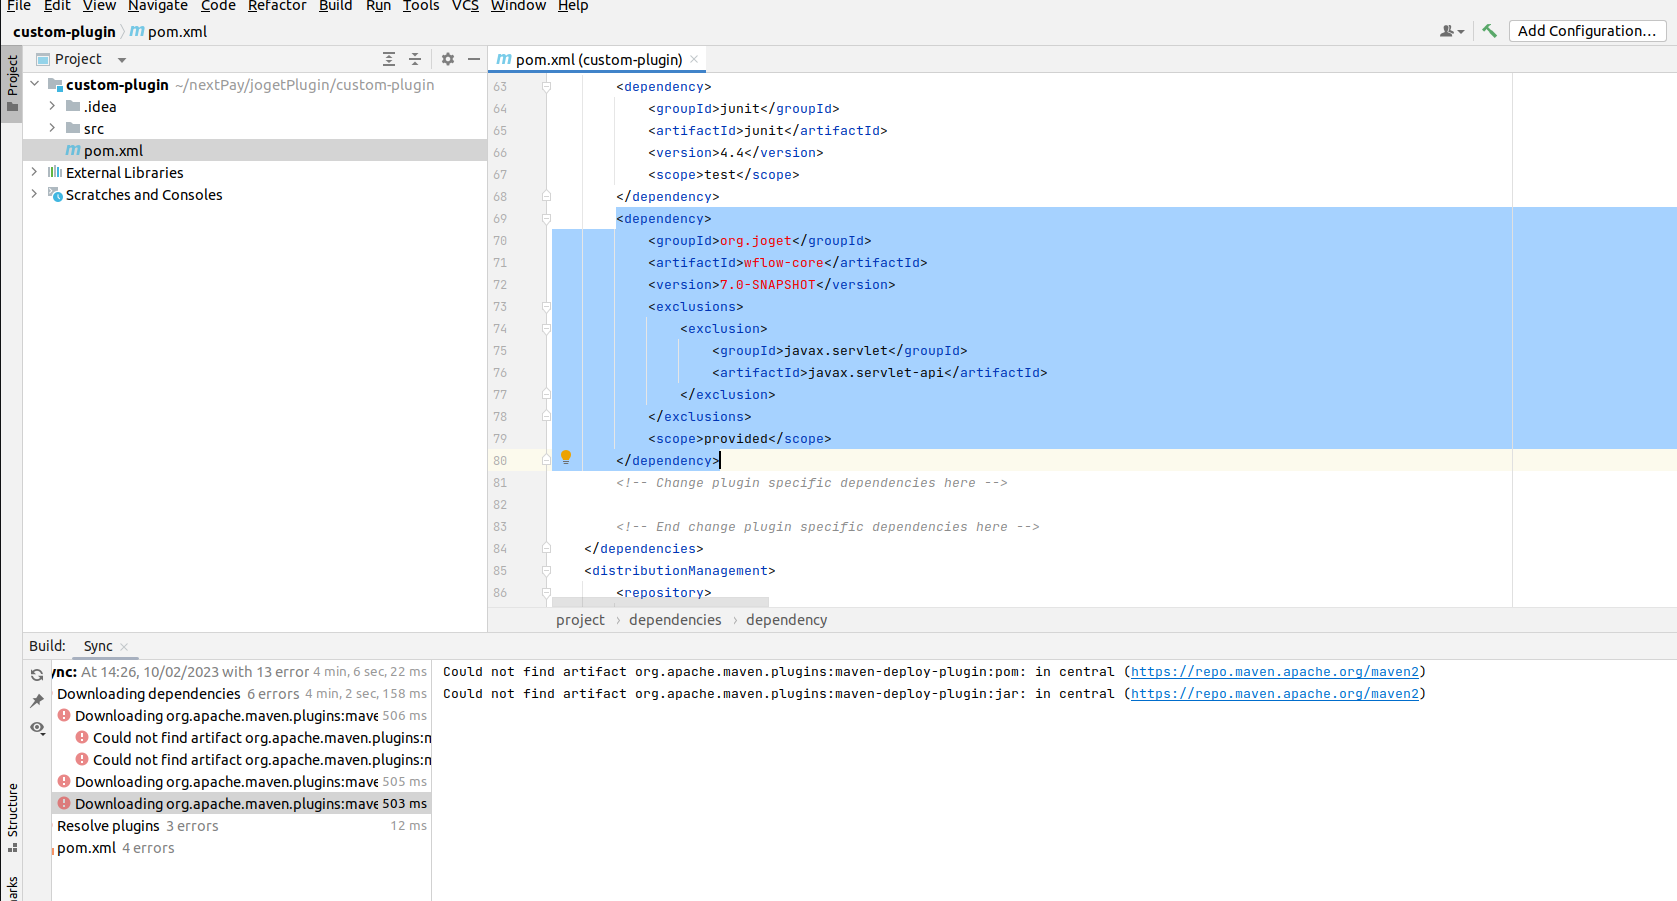Collapse the custom-plugin root folder
The image size is (1677, 901).
35,85
